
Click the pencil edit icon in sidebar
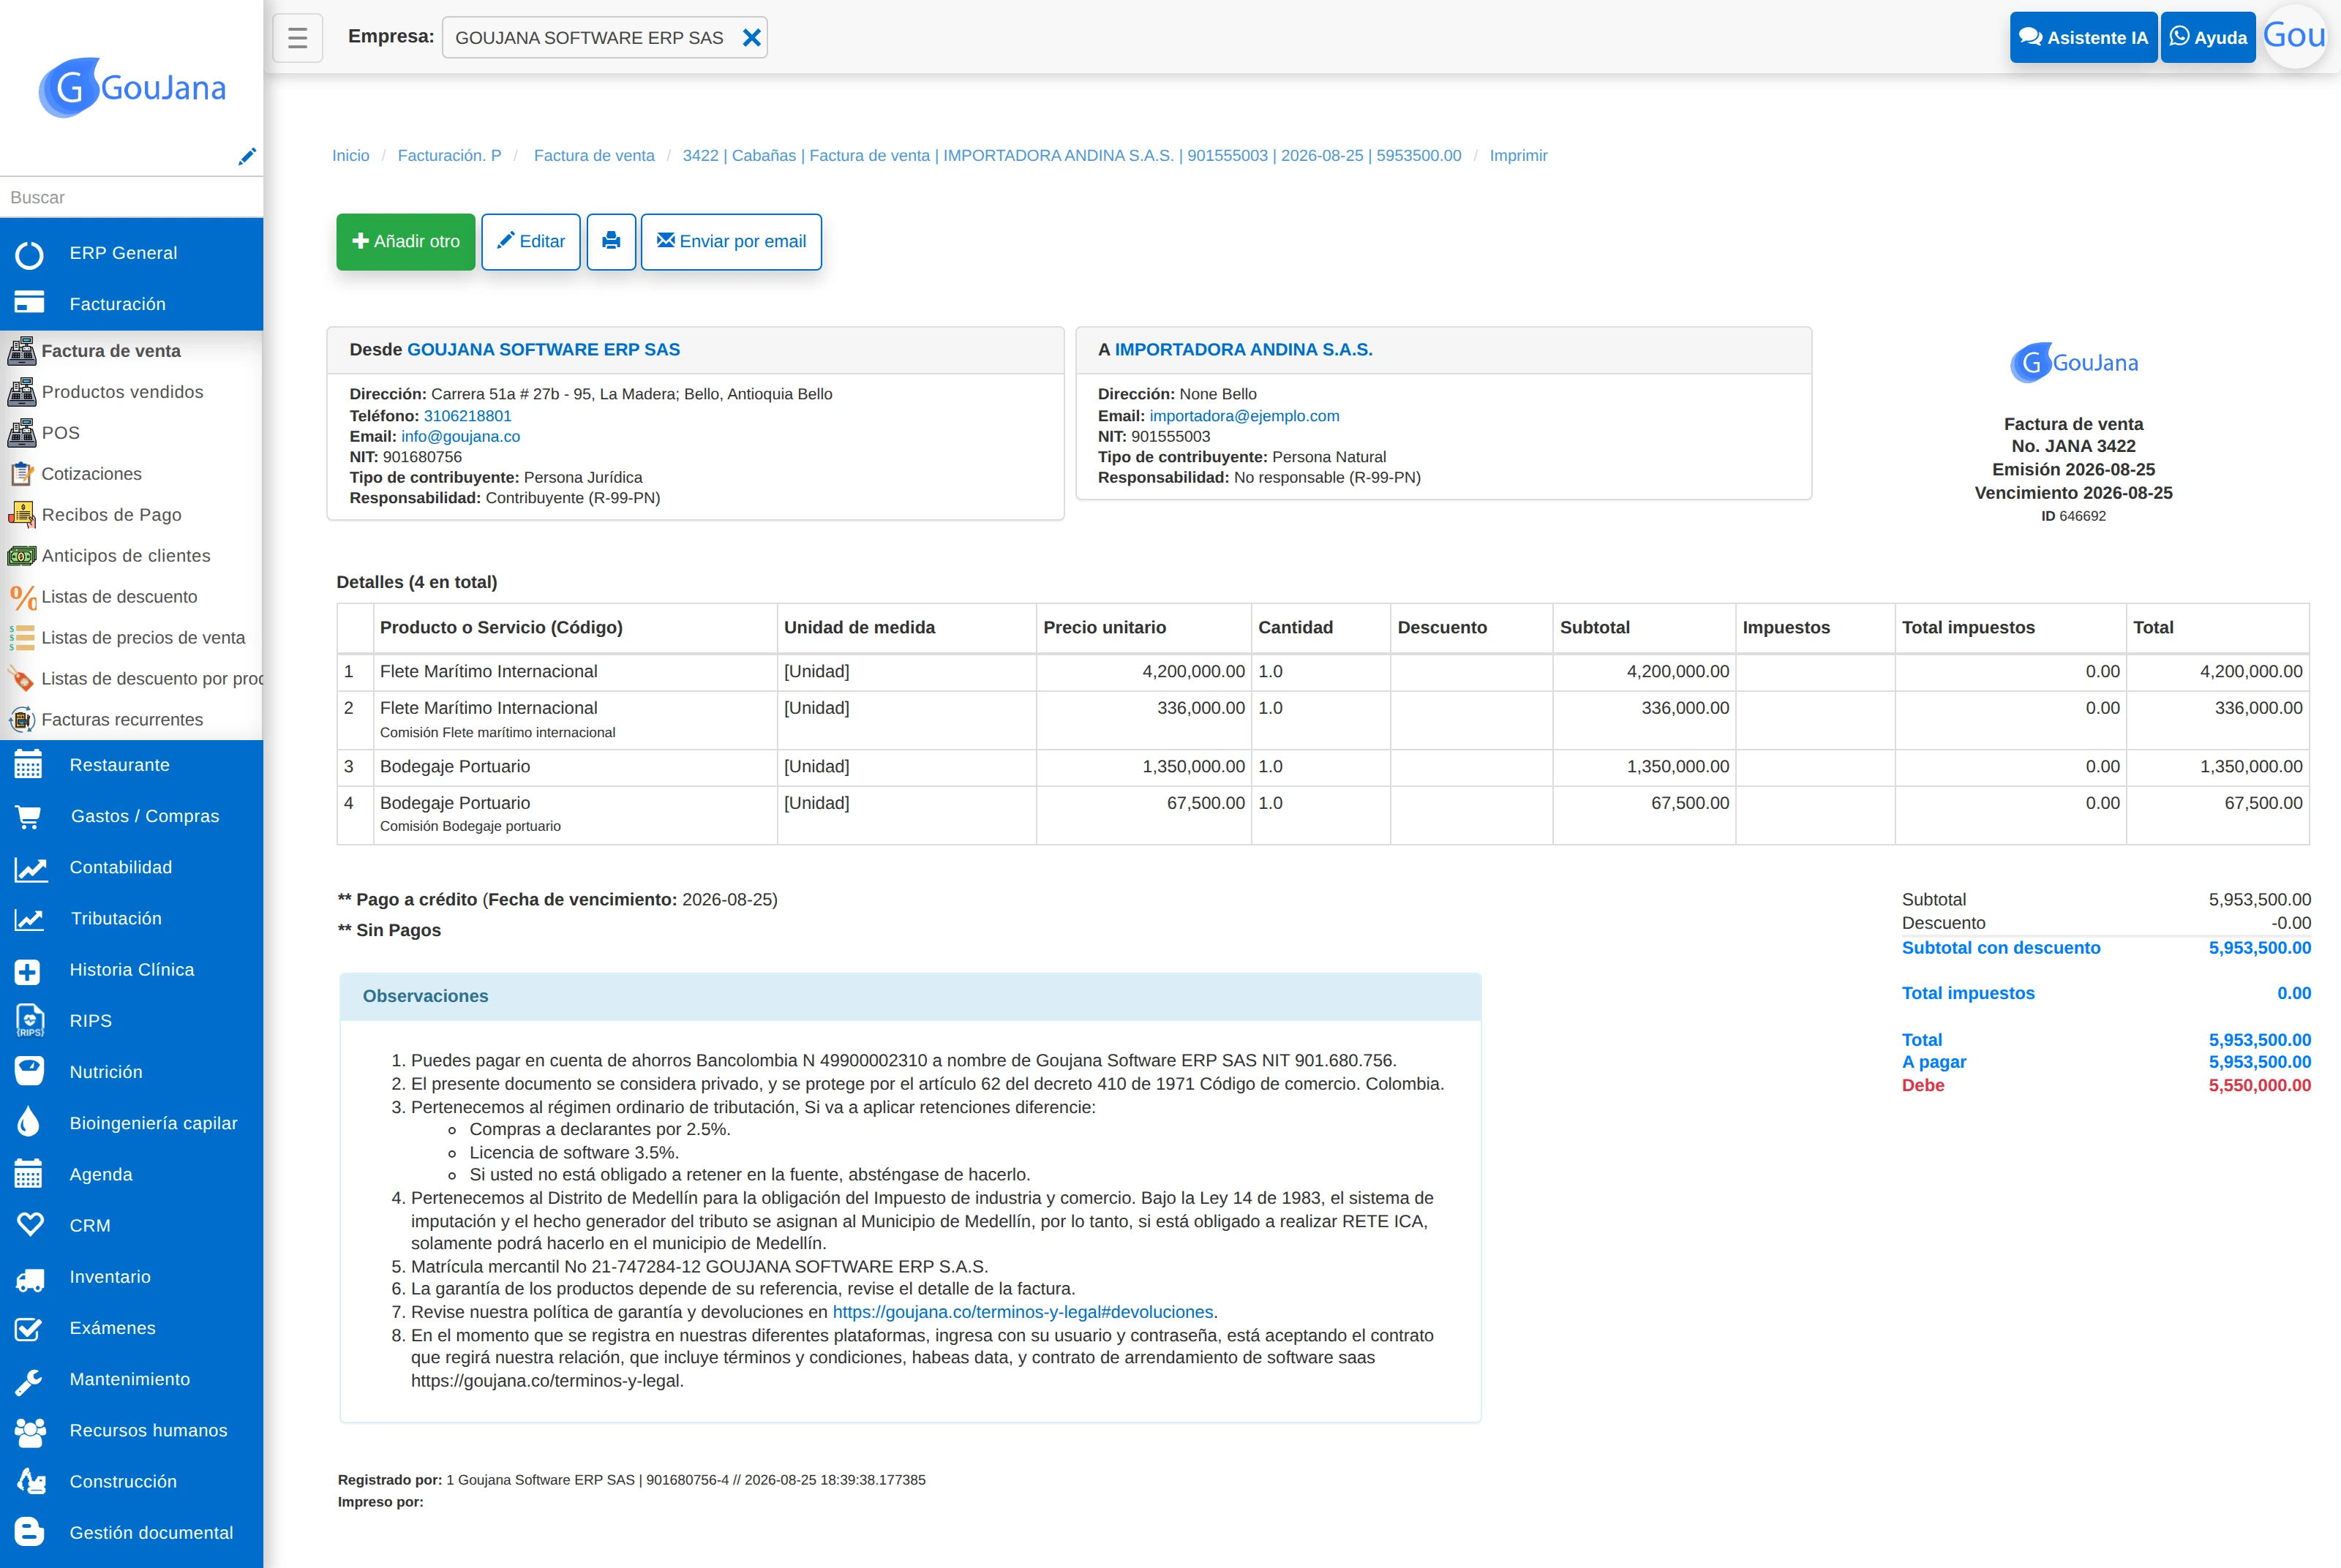247,156
